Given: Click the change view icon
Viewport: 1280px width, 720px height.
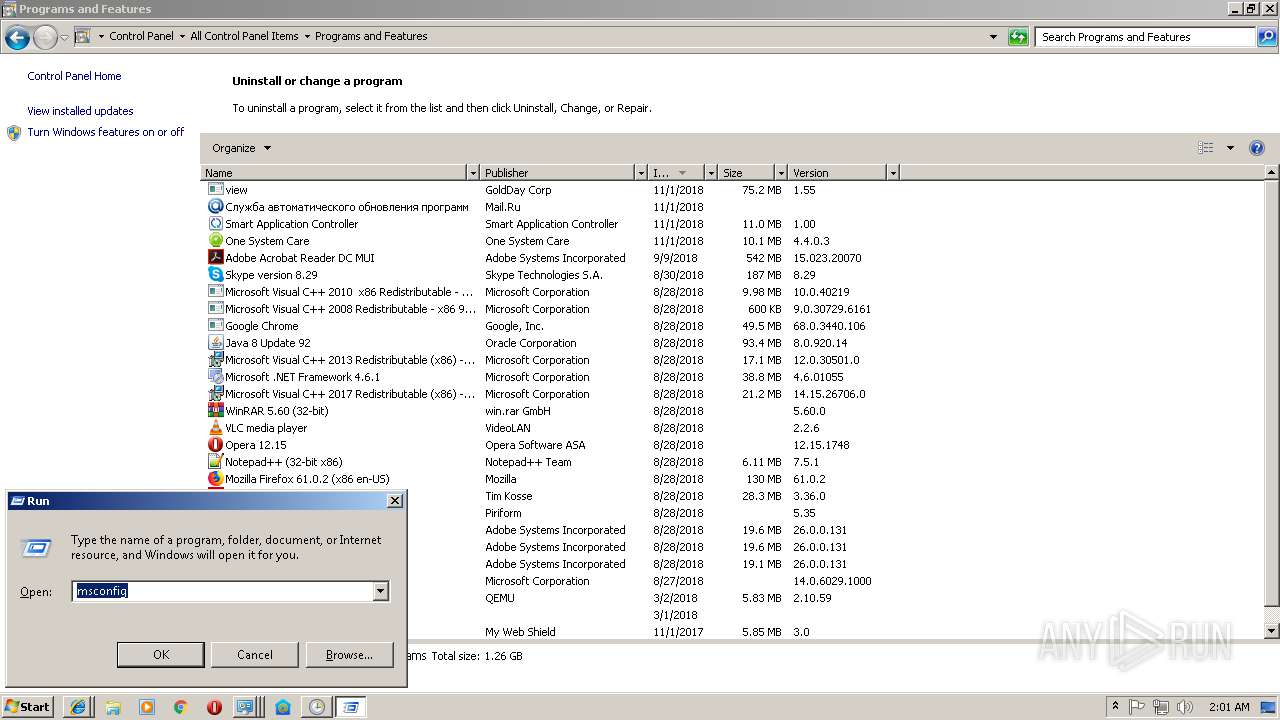Looking at the screenshot, I should pos(1206,148).
